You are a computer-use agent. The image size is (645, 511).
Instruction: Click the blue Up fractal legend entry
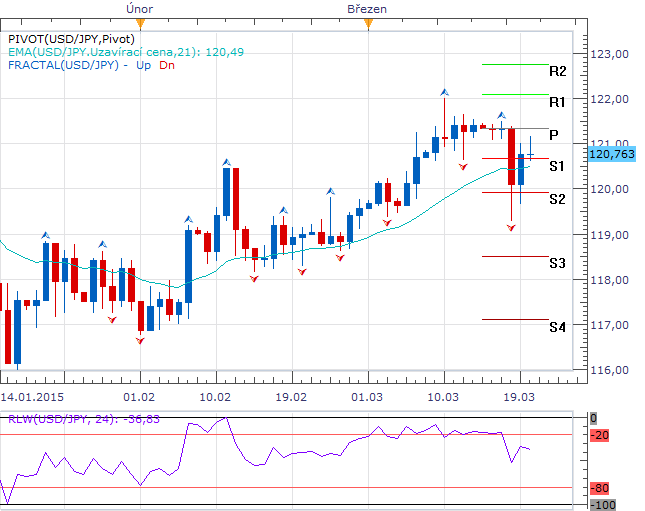[143, 66]
